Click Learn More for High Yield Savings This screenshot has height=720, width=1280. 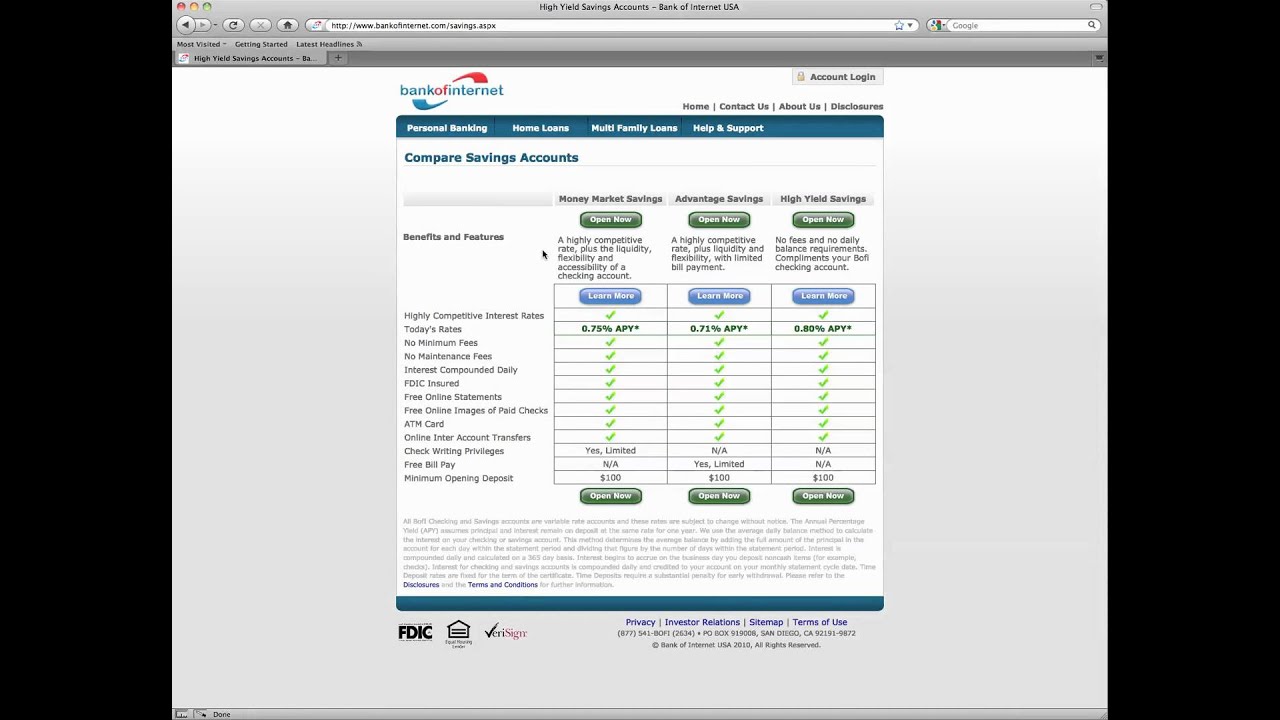point(824,296)
